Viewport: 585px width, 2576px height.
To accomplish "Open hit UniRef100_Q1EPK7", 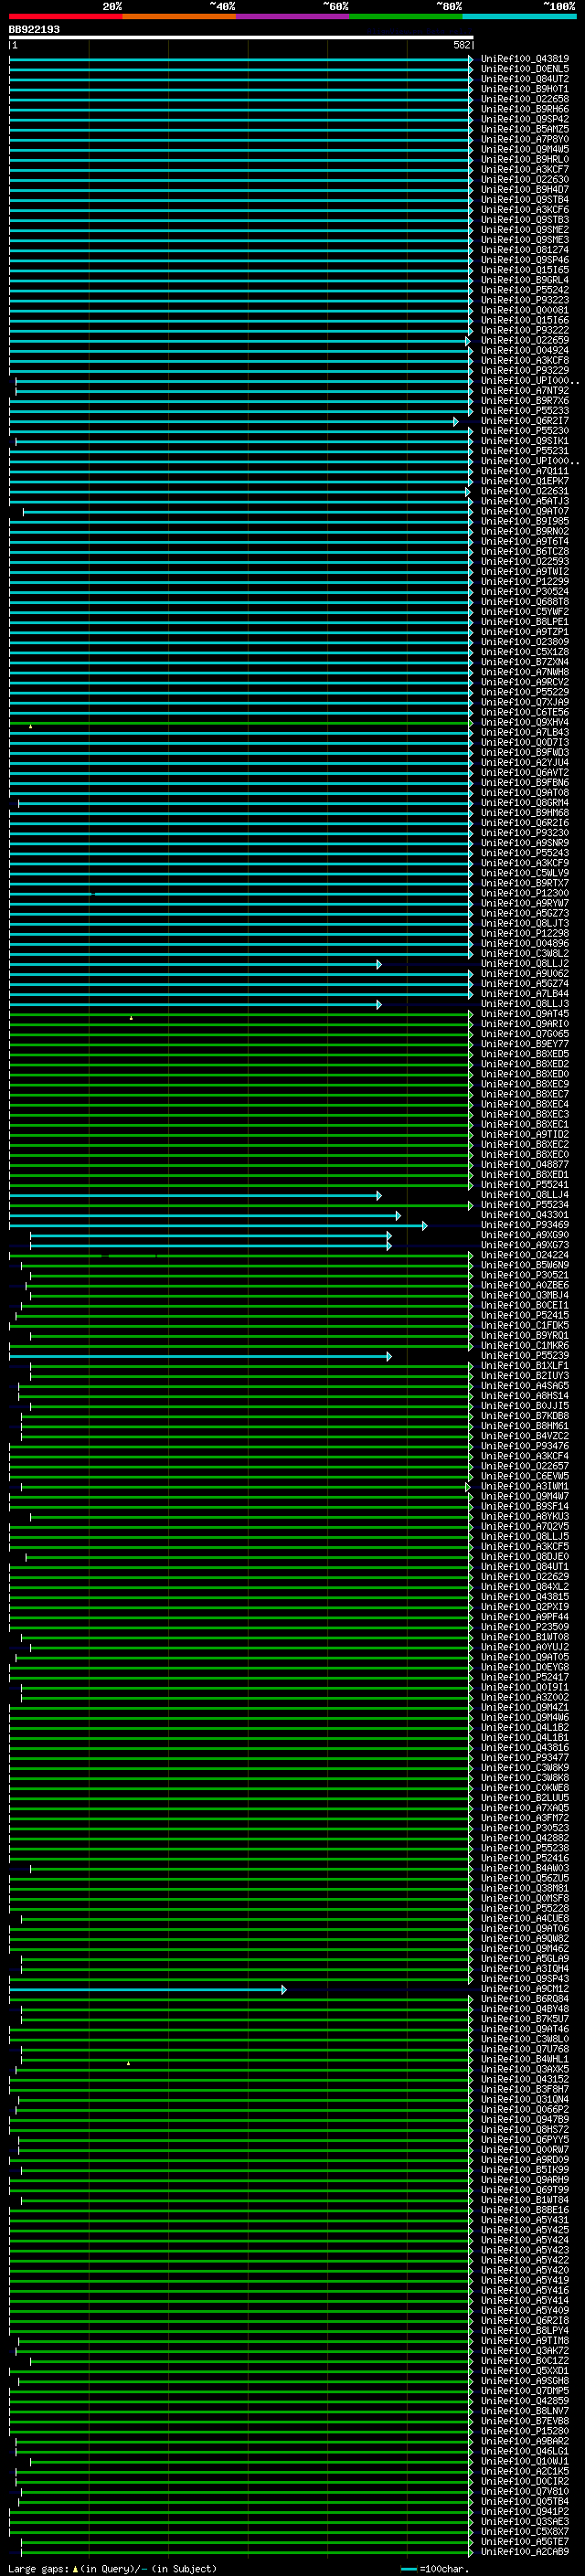I will coord(525,481).
